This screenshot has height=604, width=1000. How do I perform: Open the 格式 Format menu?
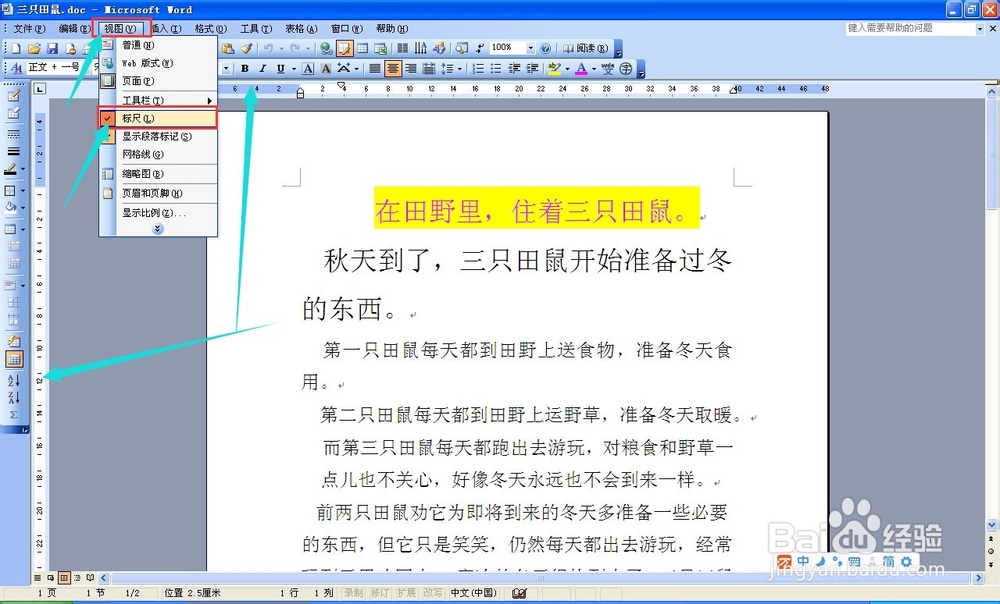click(x=210, y=29)
